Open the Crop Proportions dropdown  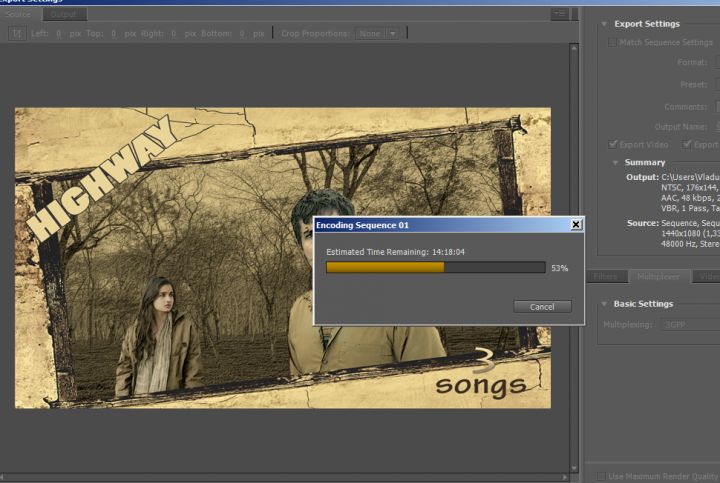tap(377, 34)
